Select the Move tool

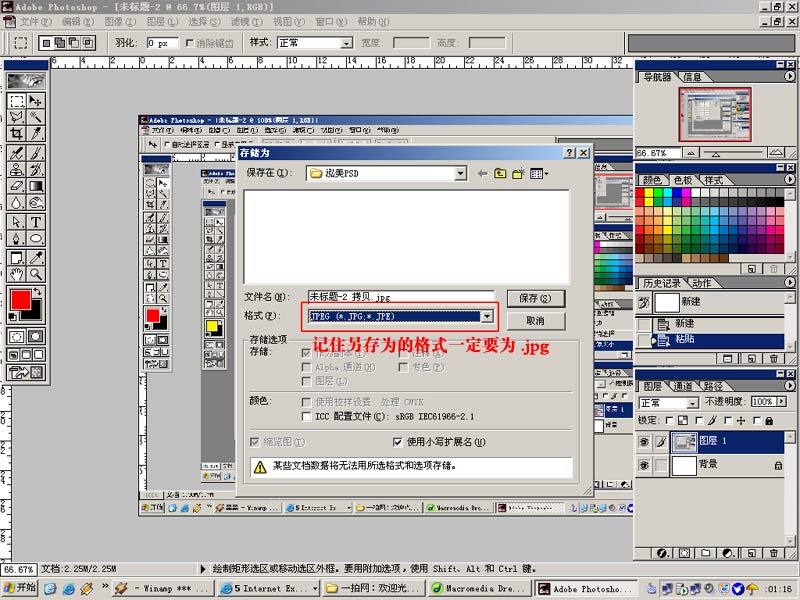point(35,101)
